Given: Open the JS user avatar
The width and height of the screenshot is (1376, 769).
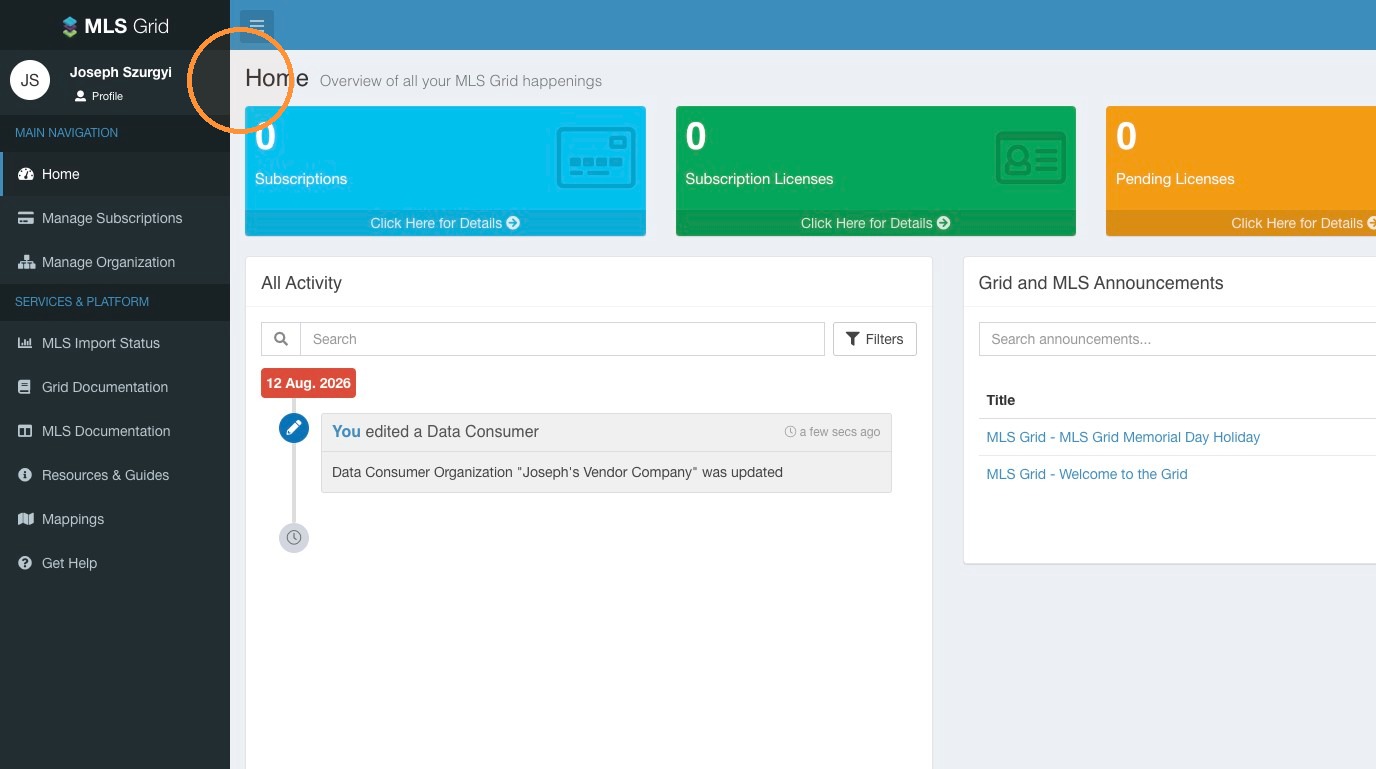Looking at the screenshot, I should coord(30,80).
